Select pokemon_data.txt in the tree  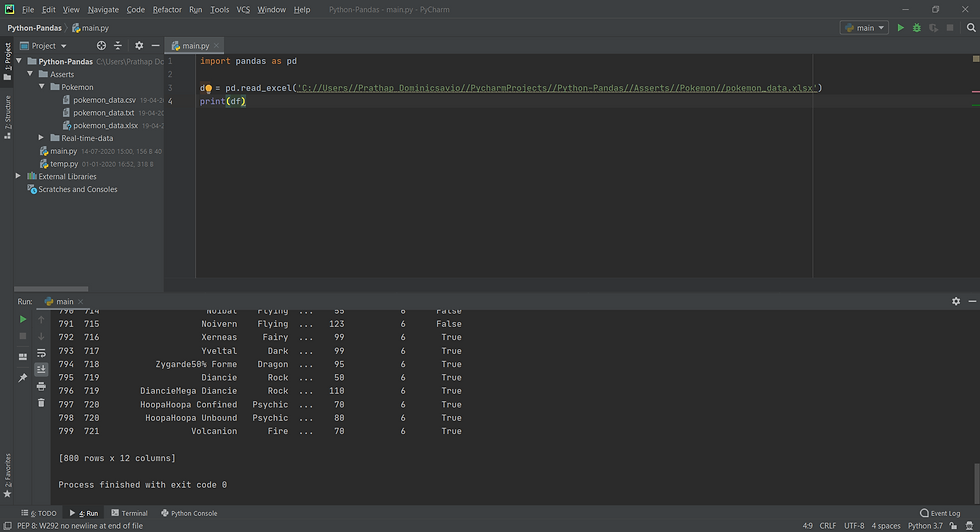(x=103, y=113)
